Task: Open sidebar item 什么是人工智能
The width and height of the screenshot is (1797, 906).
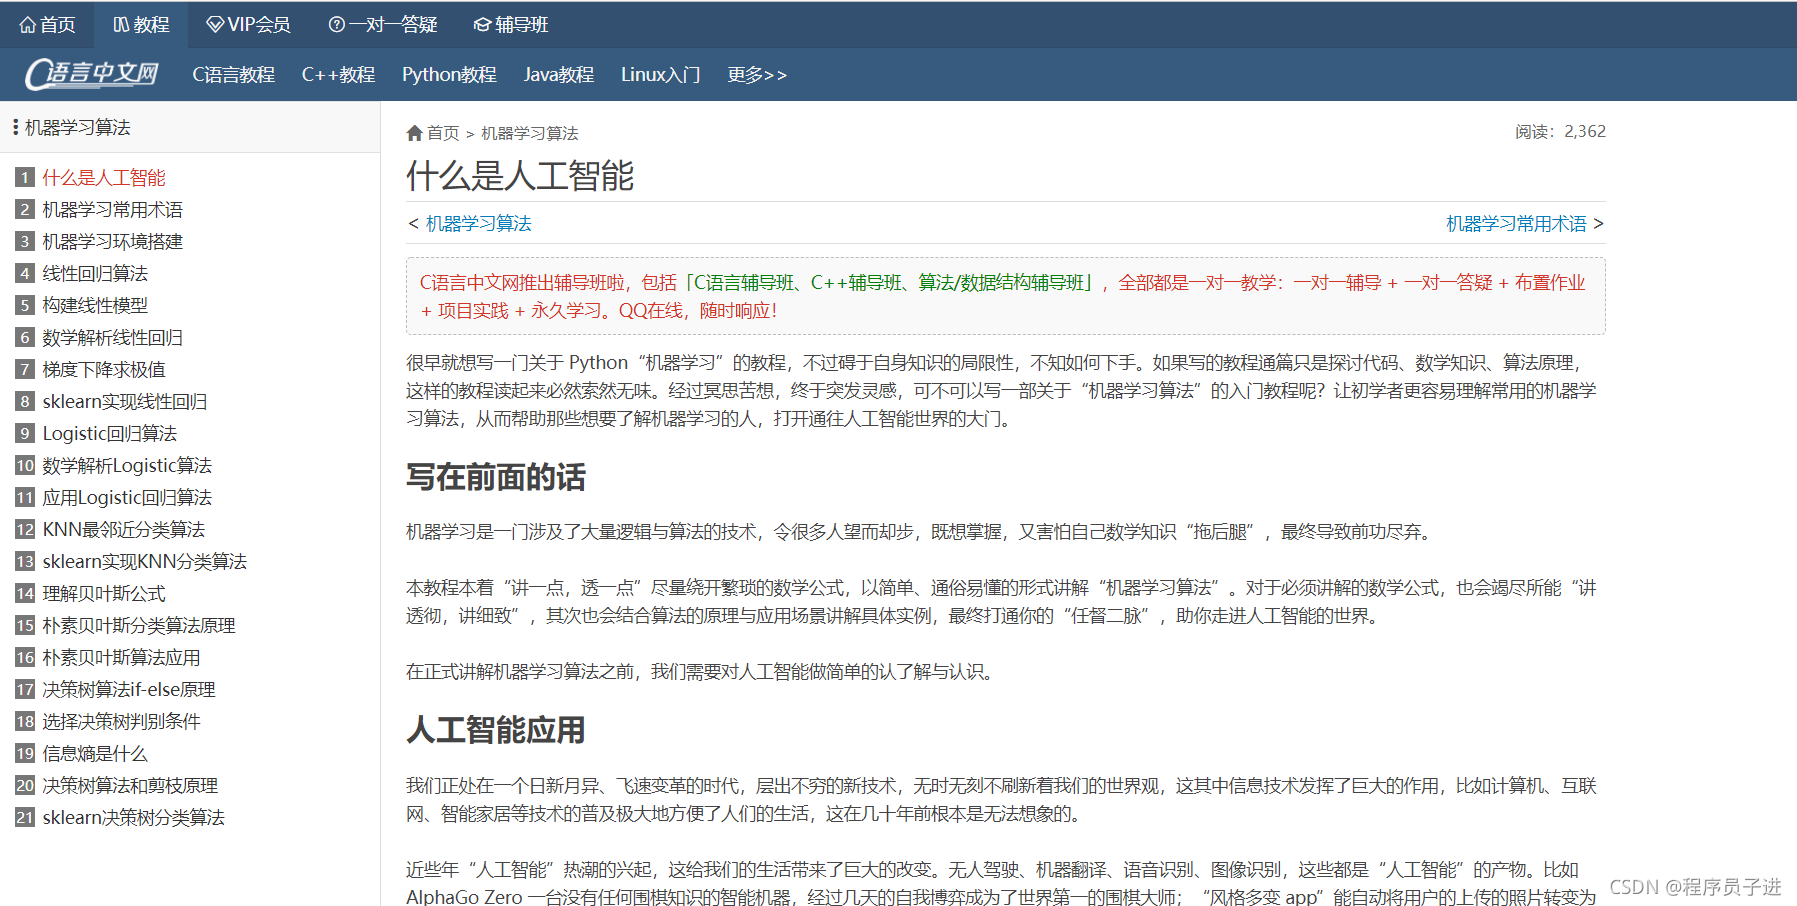Action: coord(104,177)
